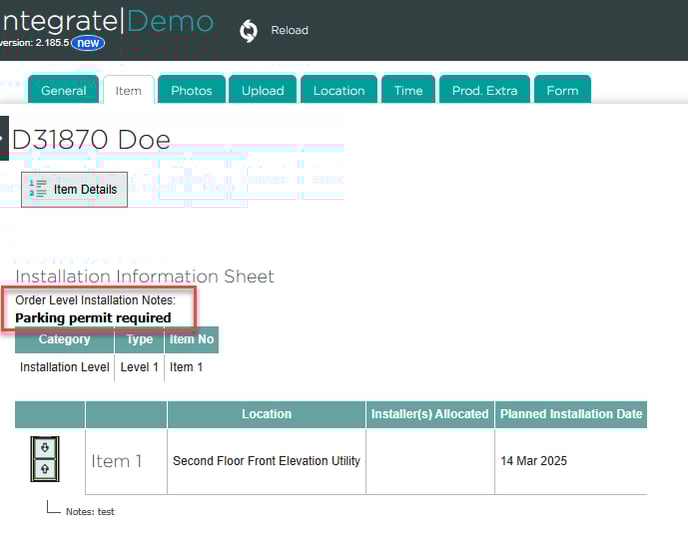This screenshot has height=543, width=688.
Task: Click the Type column header
Action: (x=140, y=340)
